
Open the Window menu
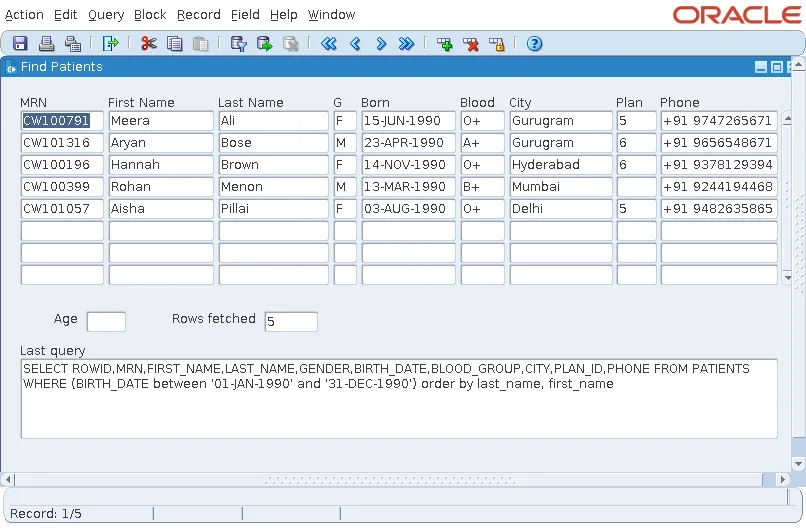coord(332,15)
